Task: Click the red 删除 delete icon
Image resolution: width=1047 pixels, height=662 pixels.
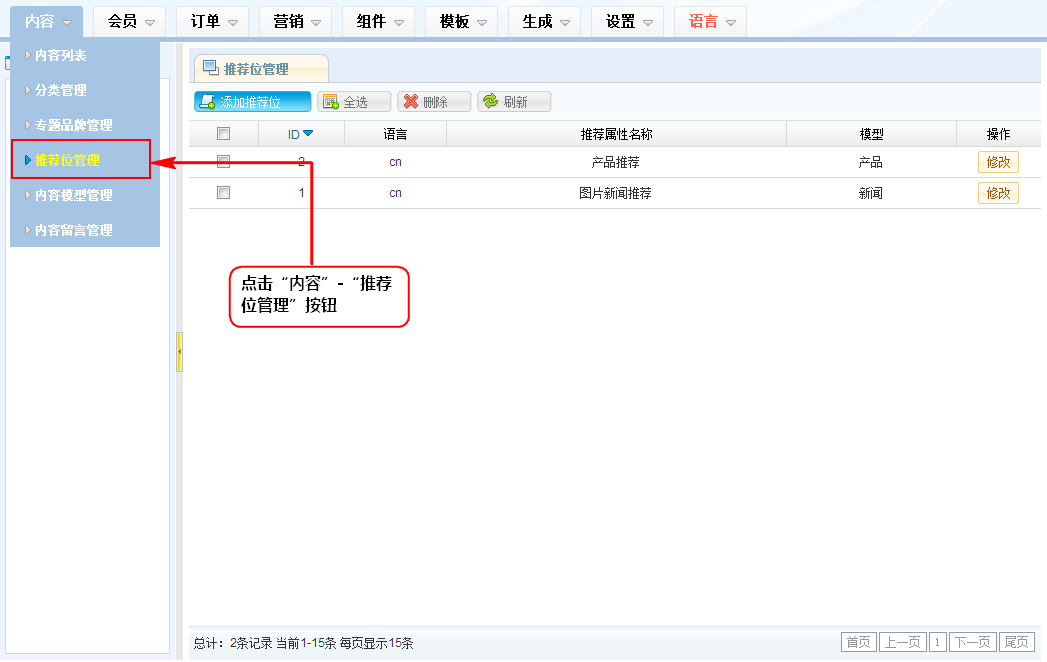Action: pos(410,102)
